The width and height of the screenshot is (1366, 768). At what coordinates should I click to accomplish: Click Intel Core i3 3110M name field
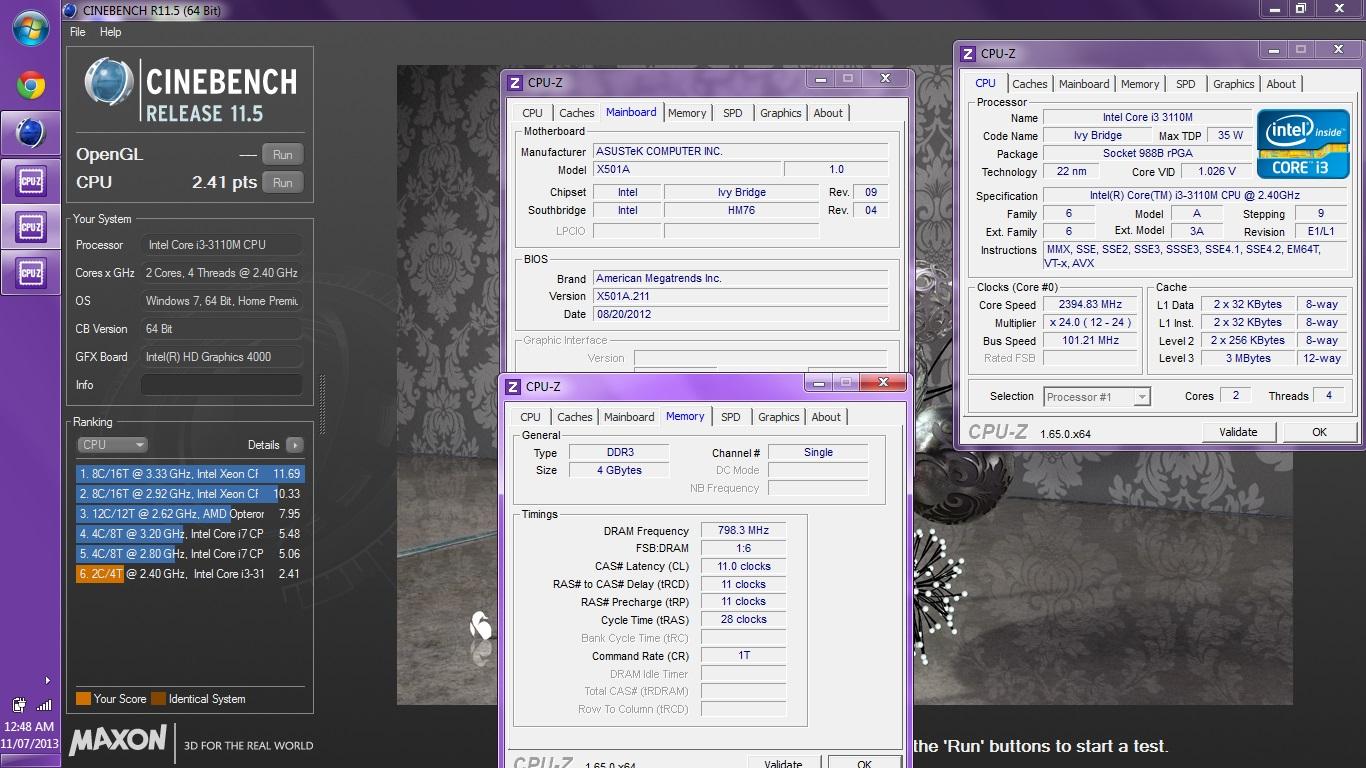1148,118
